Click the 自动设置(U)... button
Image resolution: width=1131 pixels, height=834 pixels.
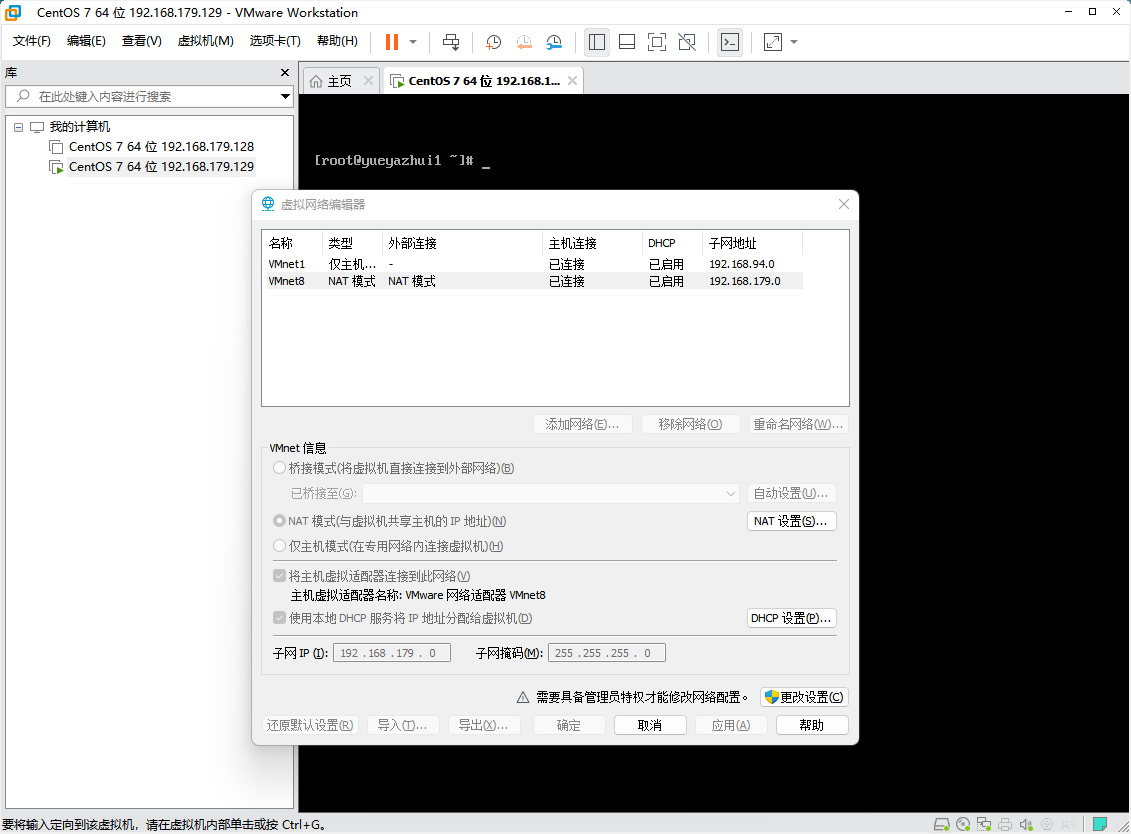(x=791, y=493)
